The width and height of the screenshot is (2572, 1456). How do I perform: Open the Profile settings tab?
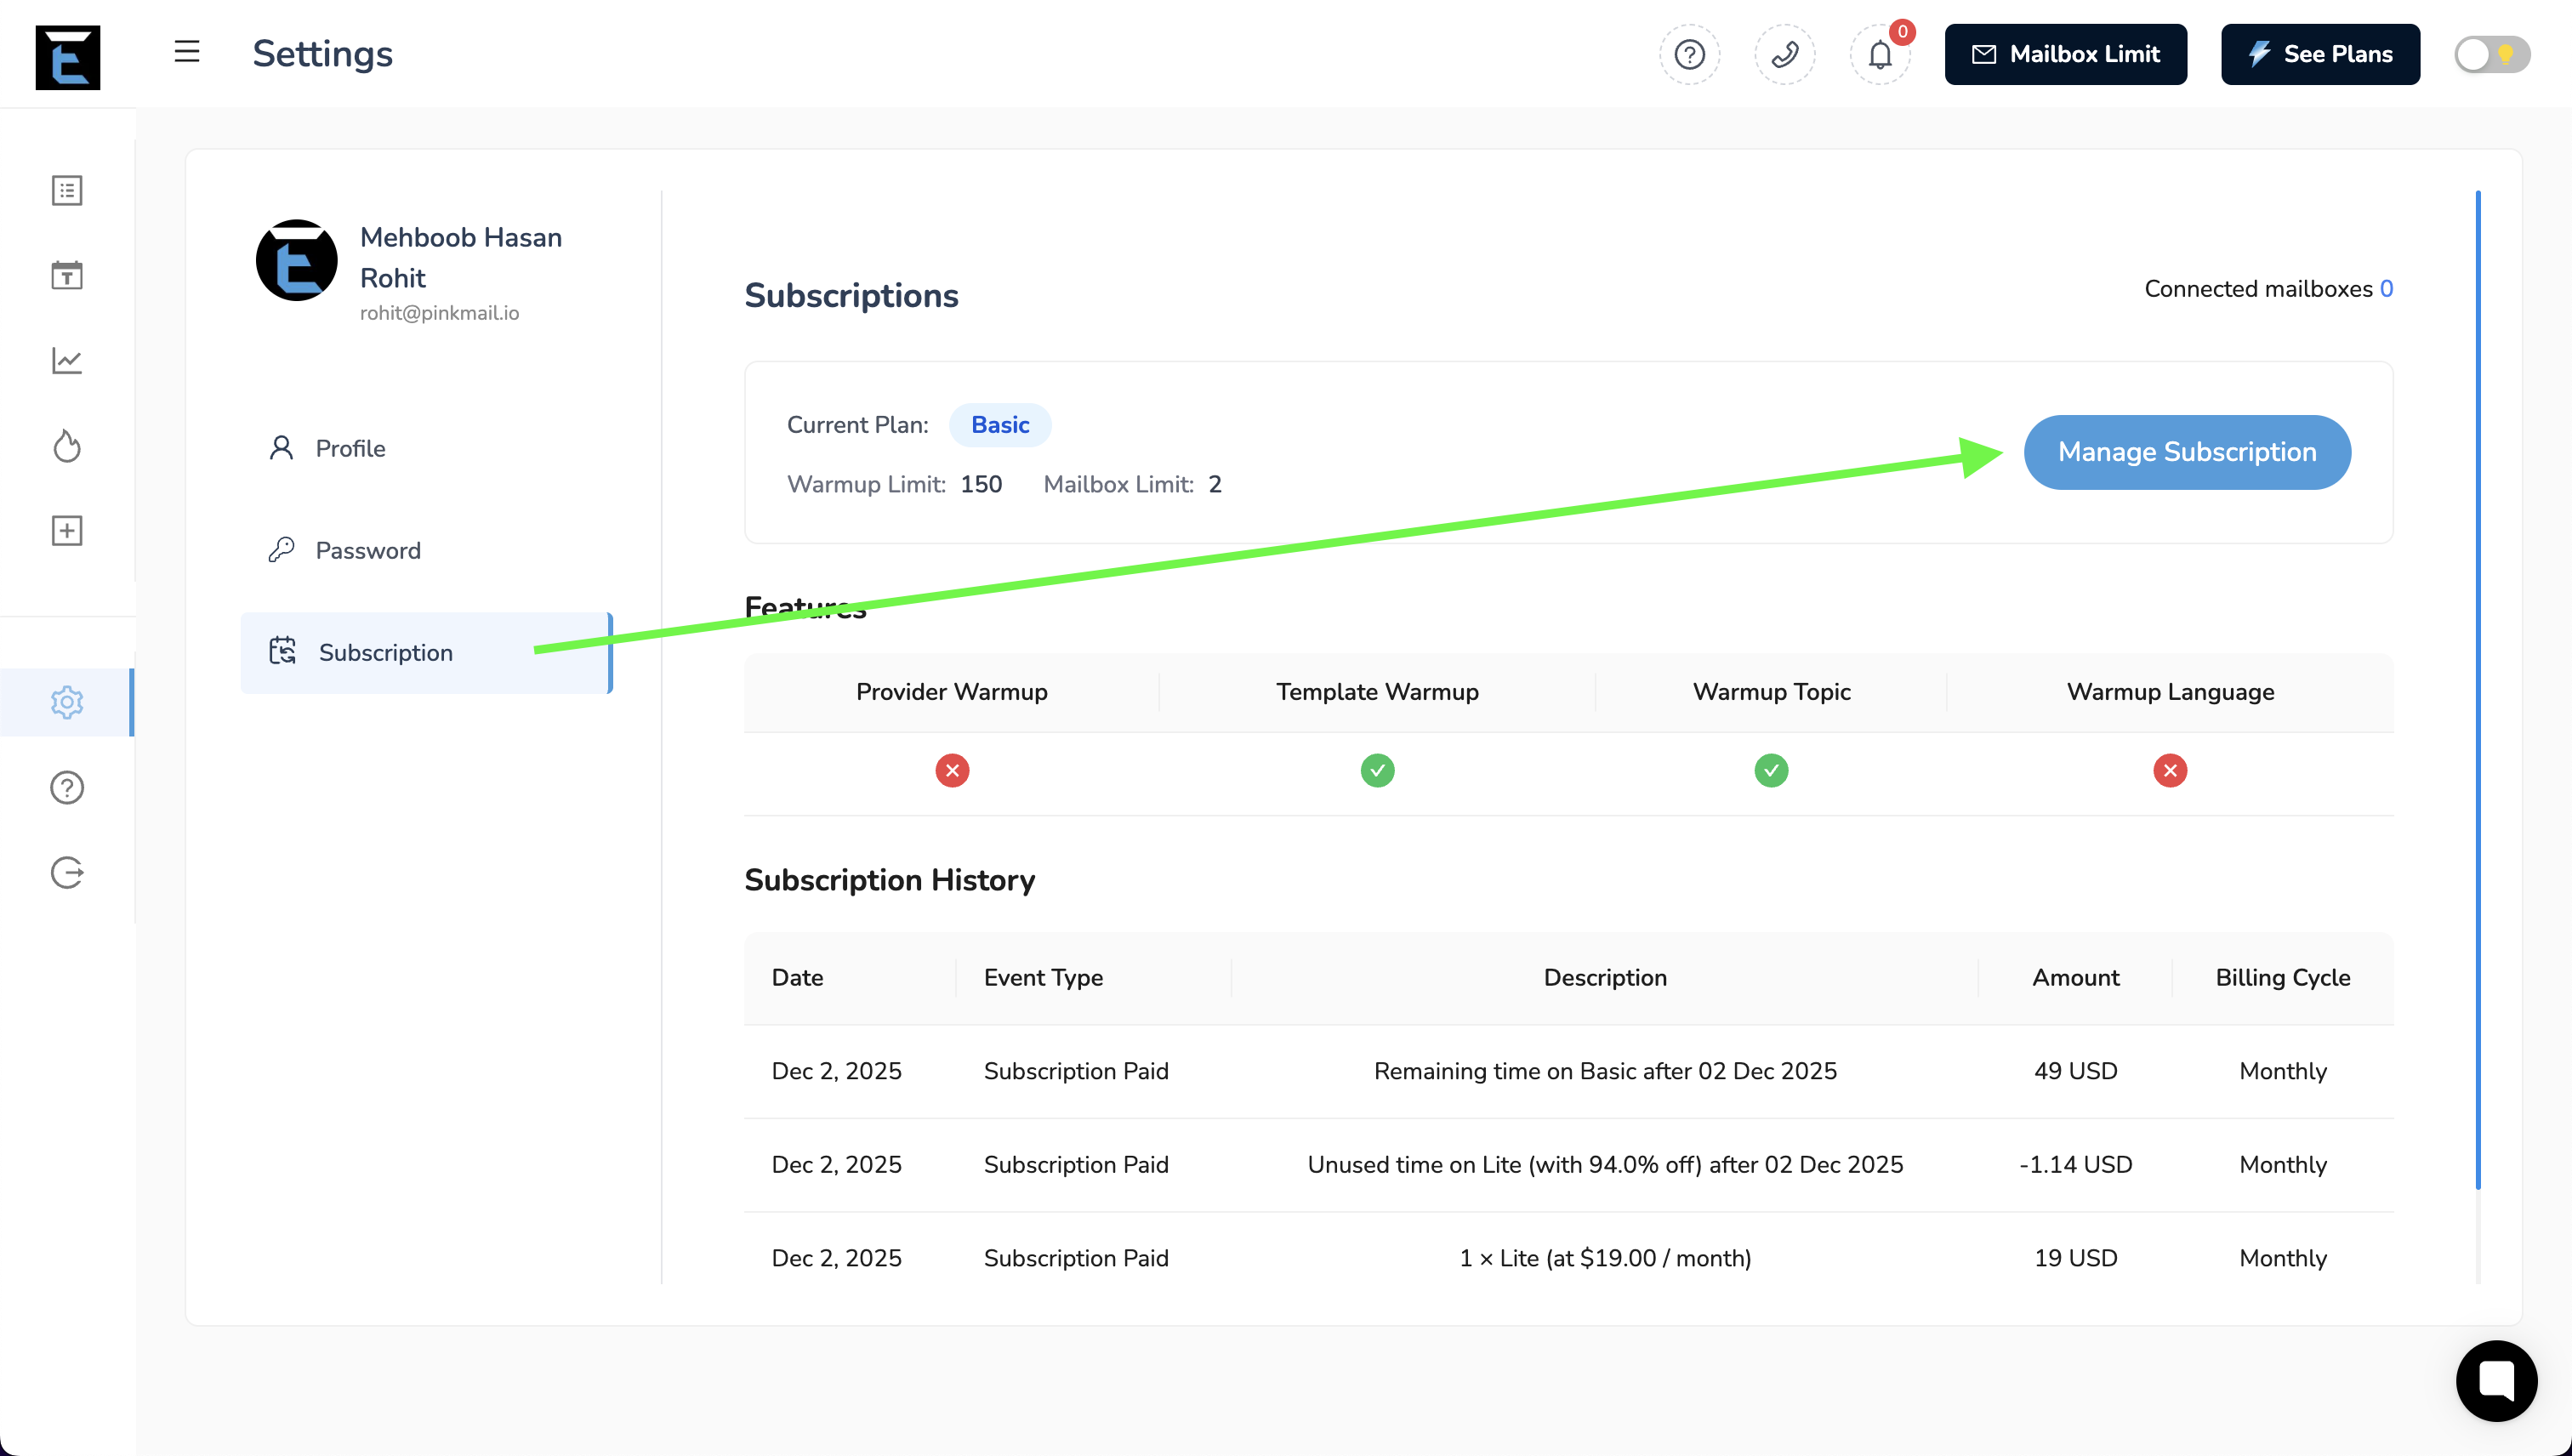click(350, 448)
